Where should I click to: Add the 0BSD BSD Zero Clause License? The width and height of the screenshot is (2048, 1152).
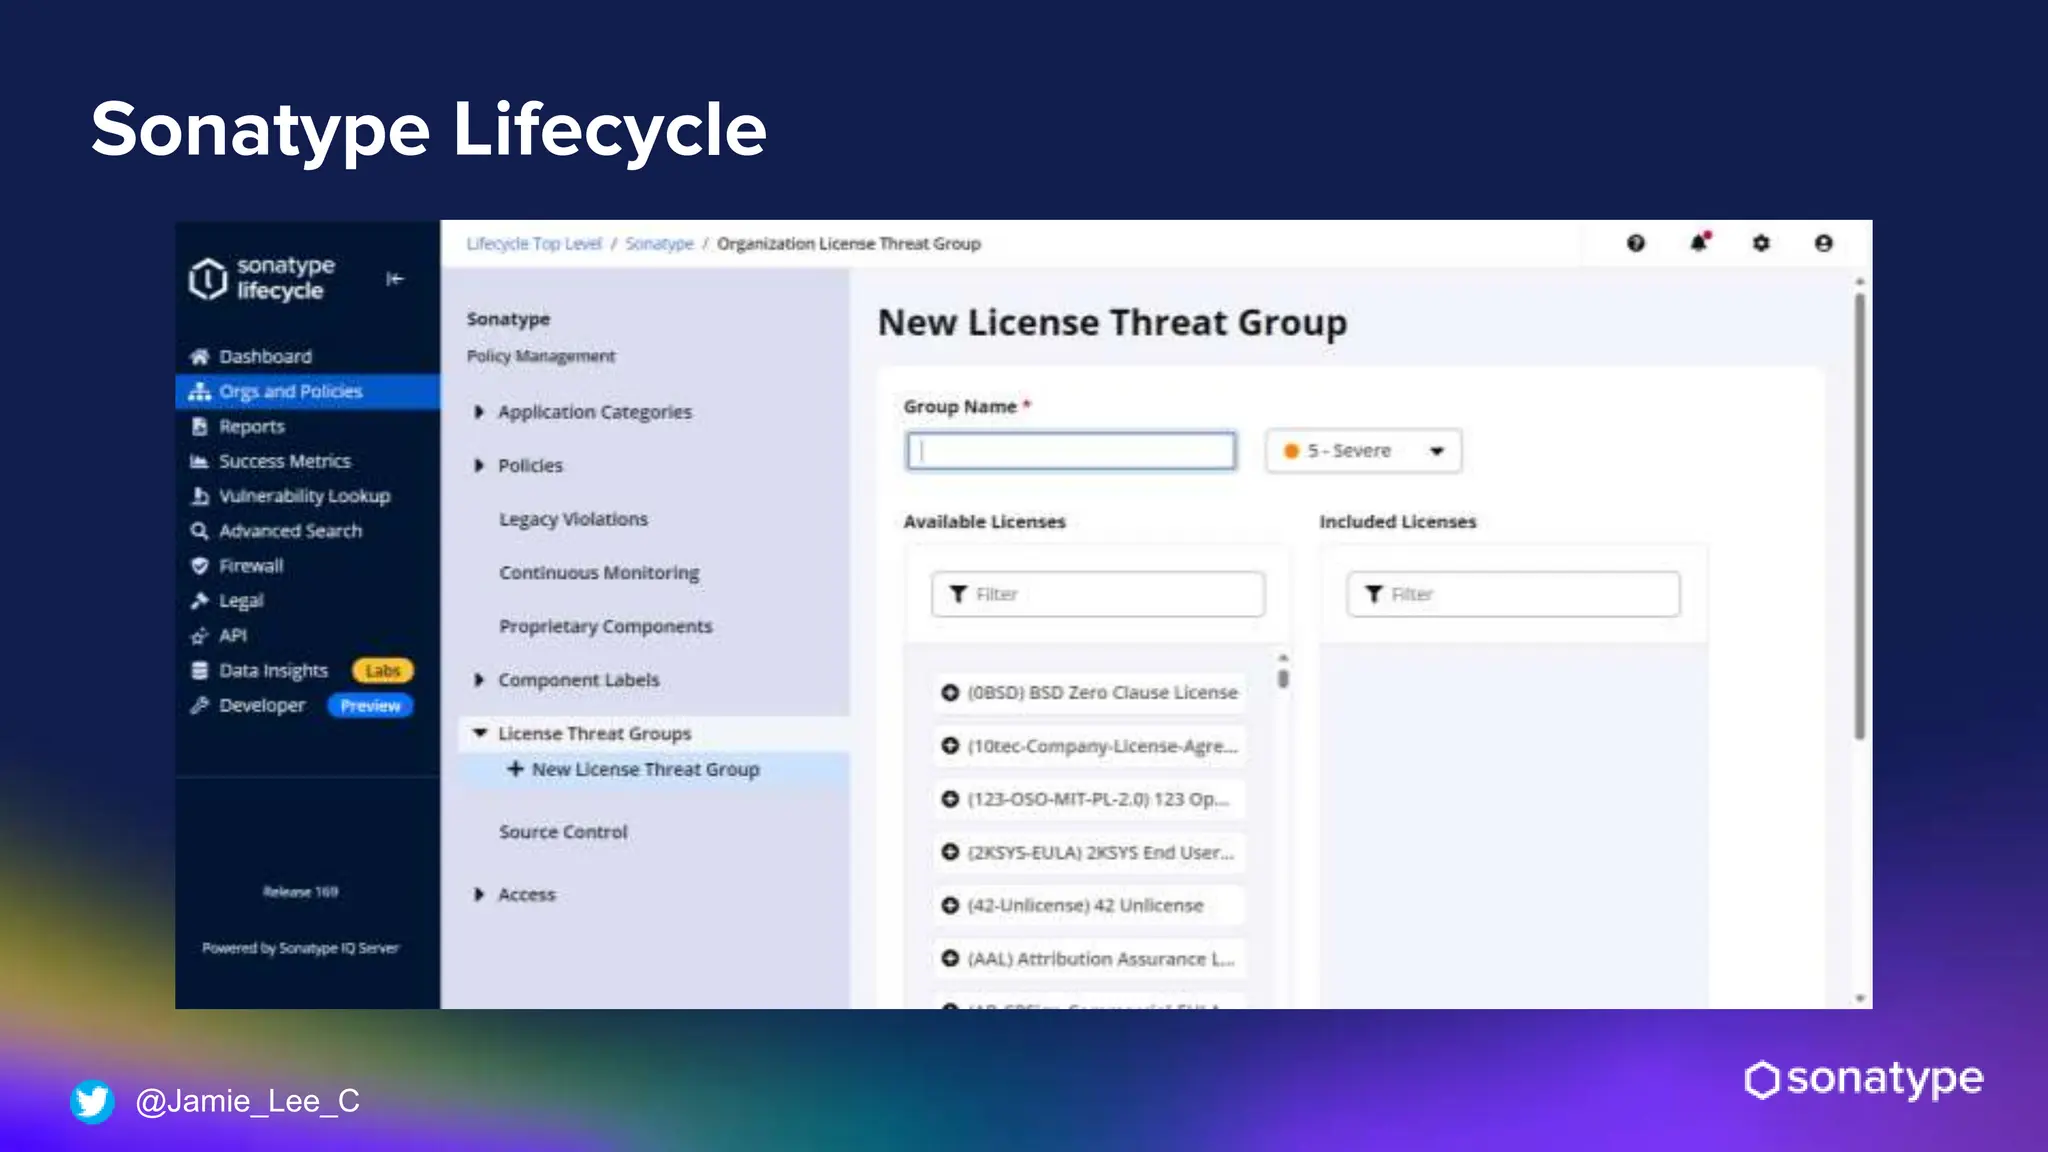[950, 692]
